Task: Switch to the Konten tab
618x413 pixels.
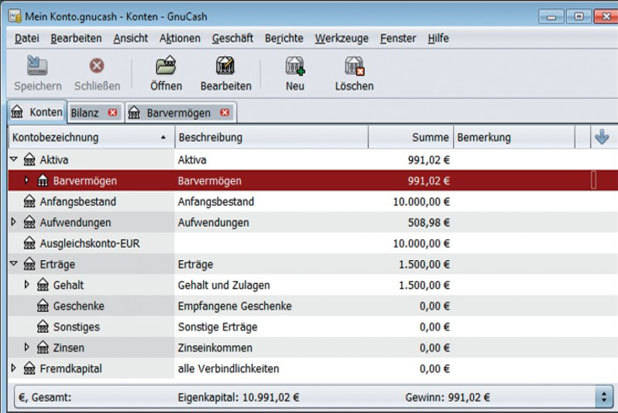Action: click(x=37, y=112)
